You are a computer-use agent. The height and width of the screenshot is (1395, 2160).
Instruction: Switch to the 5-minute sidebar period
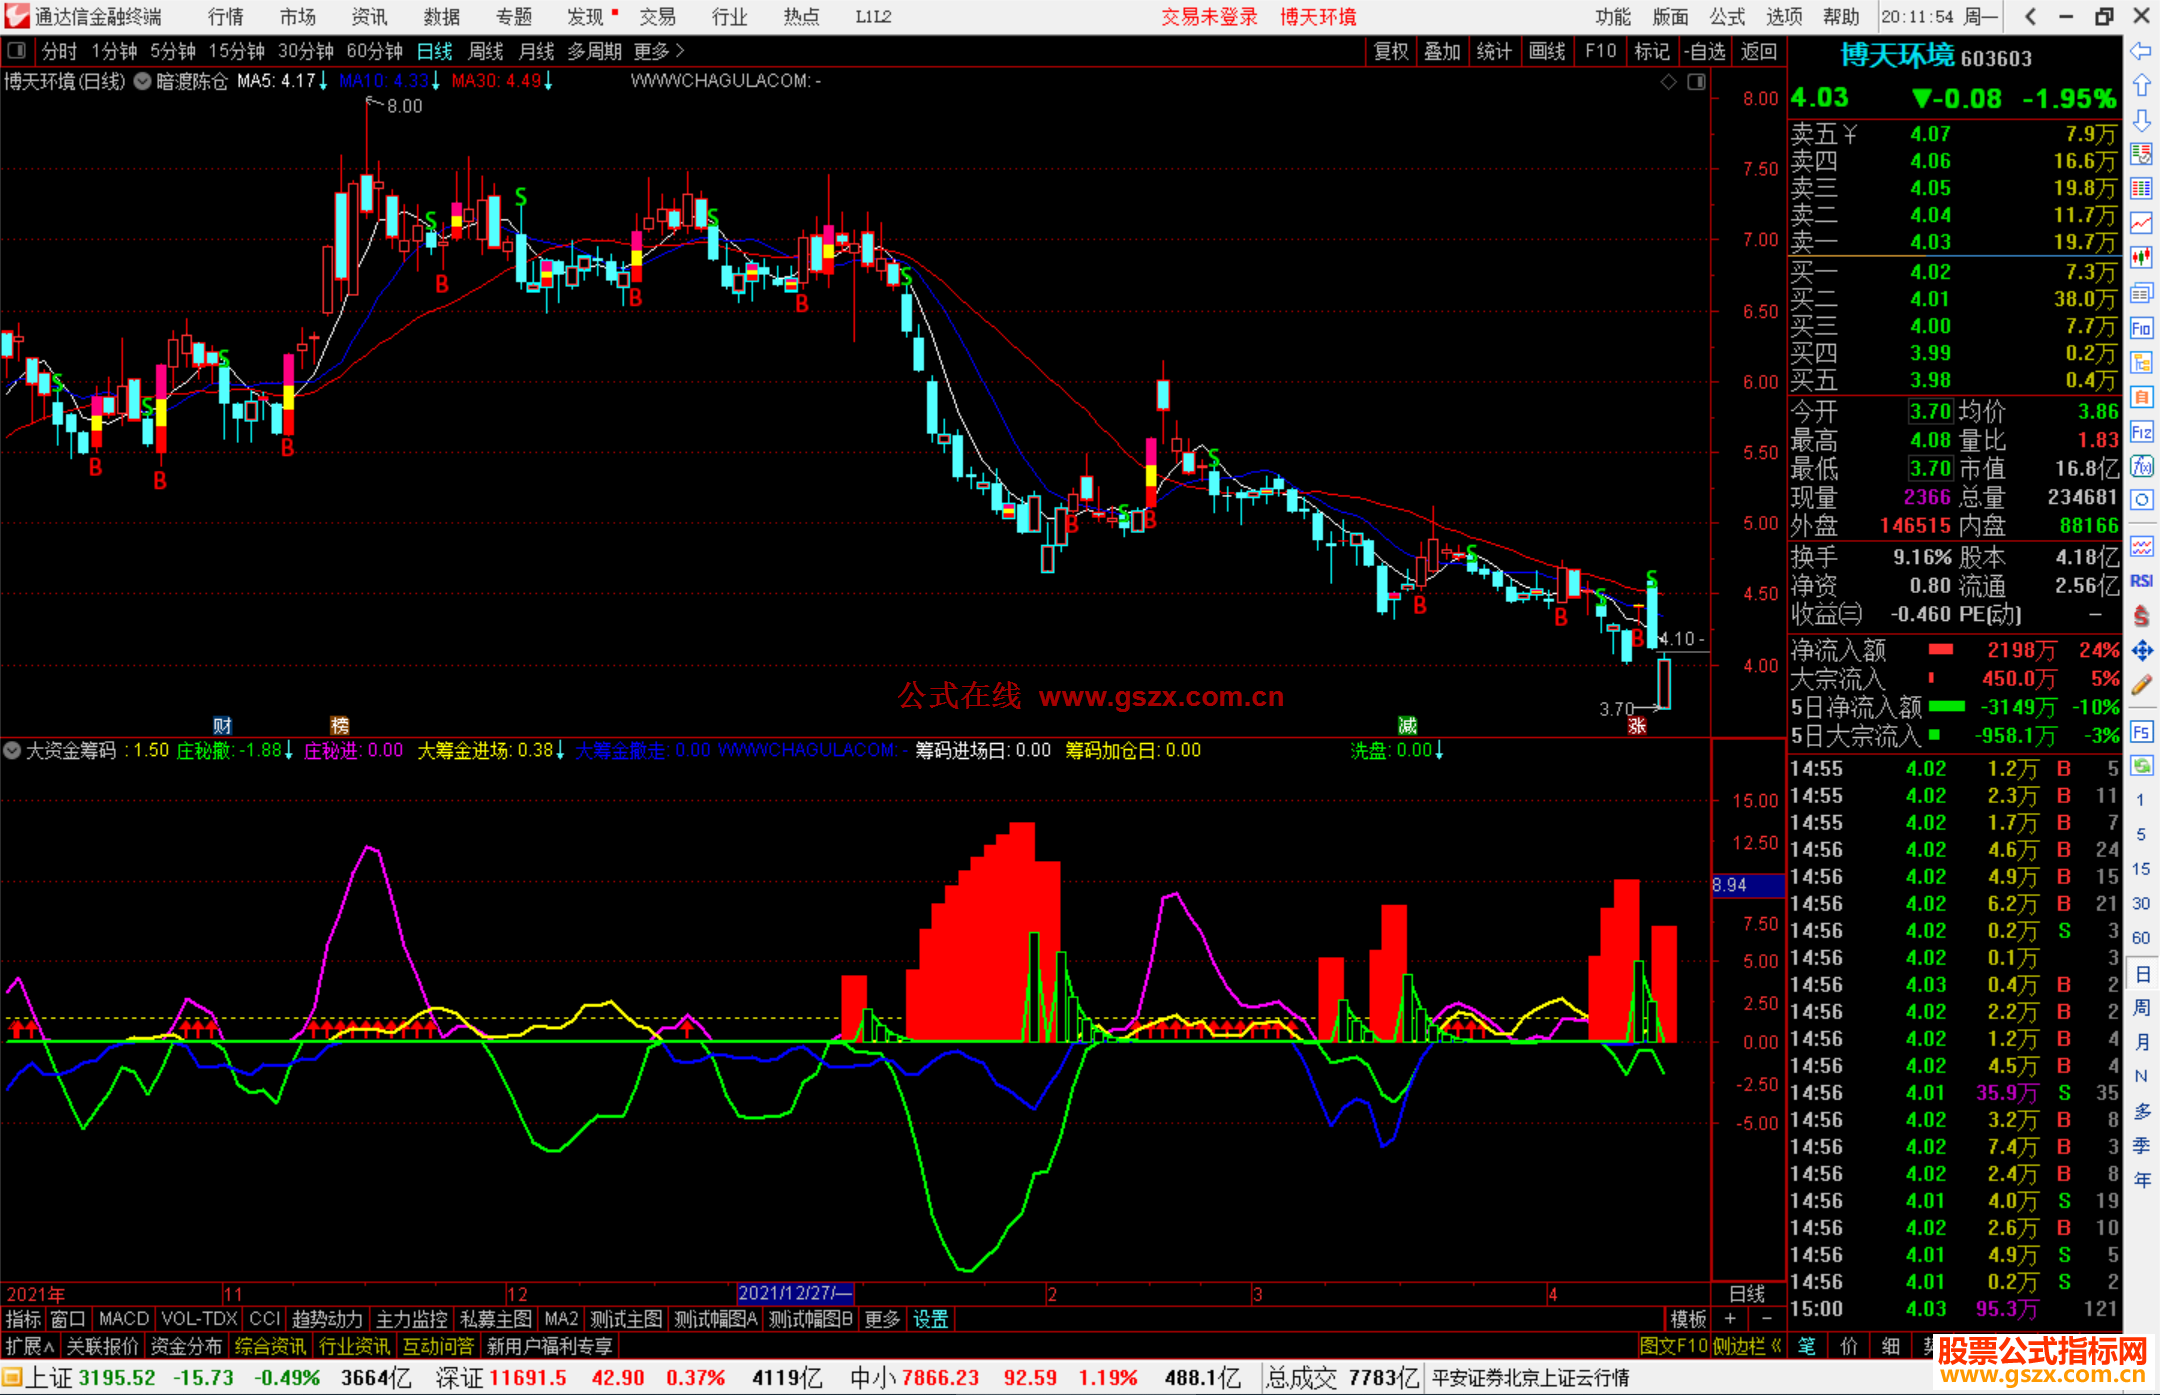(2141, 835)
